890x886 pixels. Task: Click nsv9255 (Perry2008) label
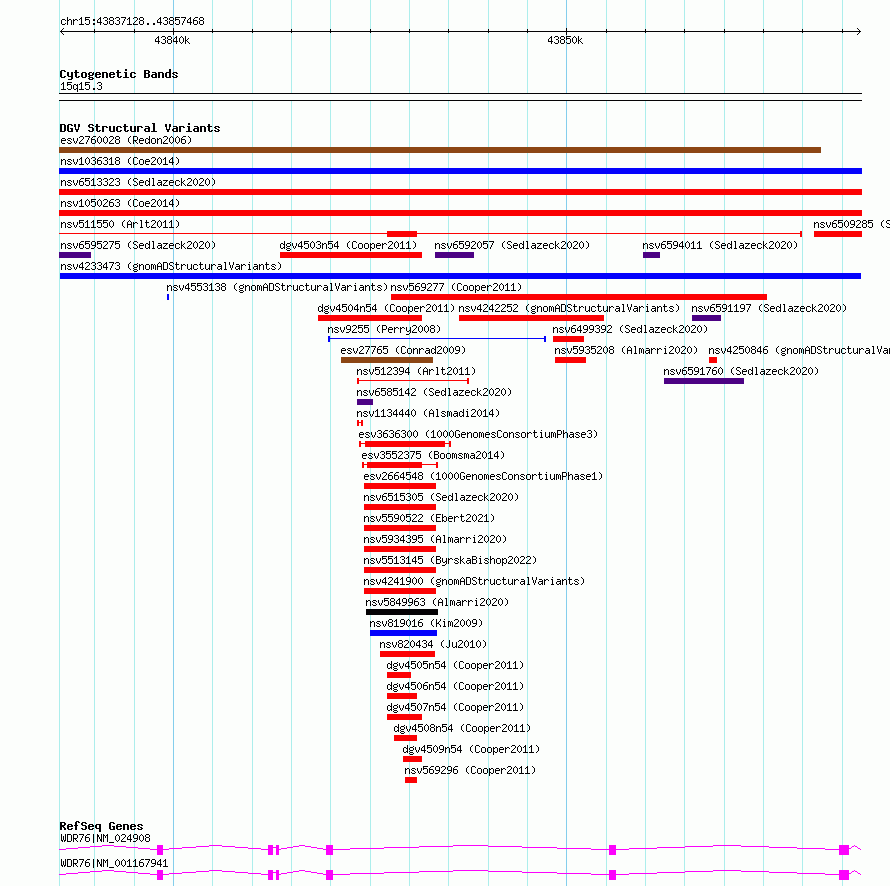coord(384,329)
